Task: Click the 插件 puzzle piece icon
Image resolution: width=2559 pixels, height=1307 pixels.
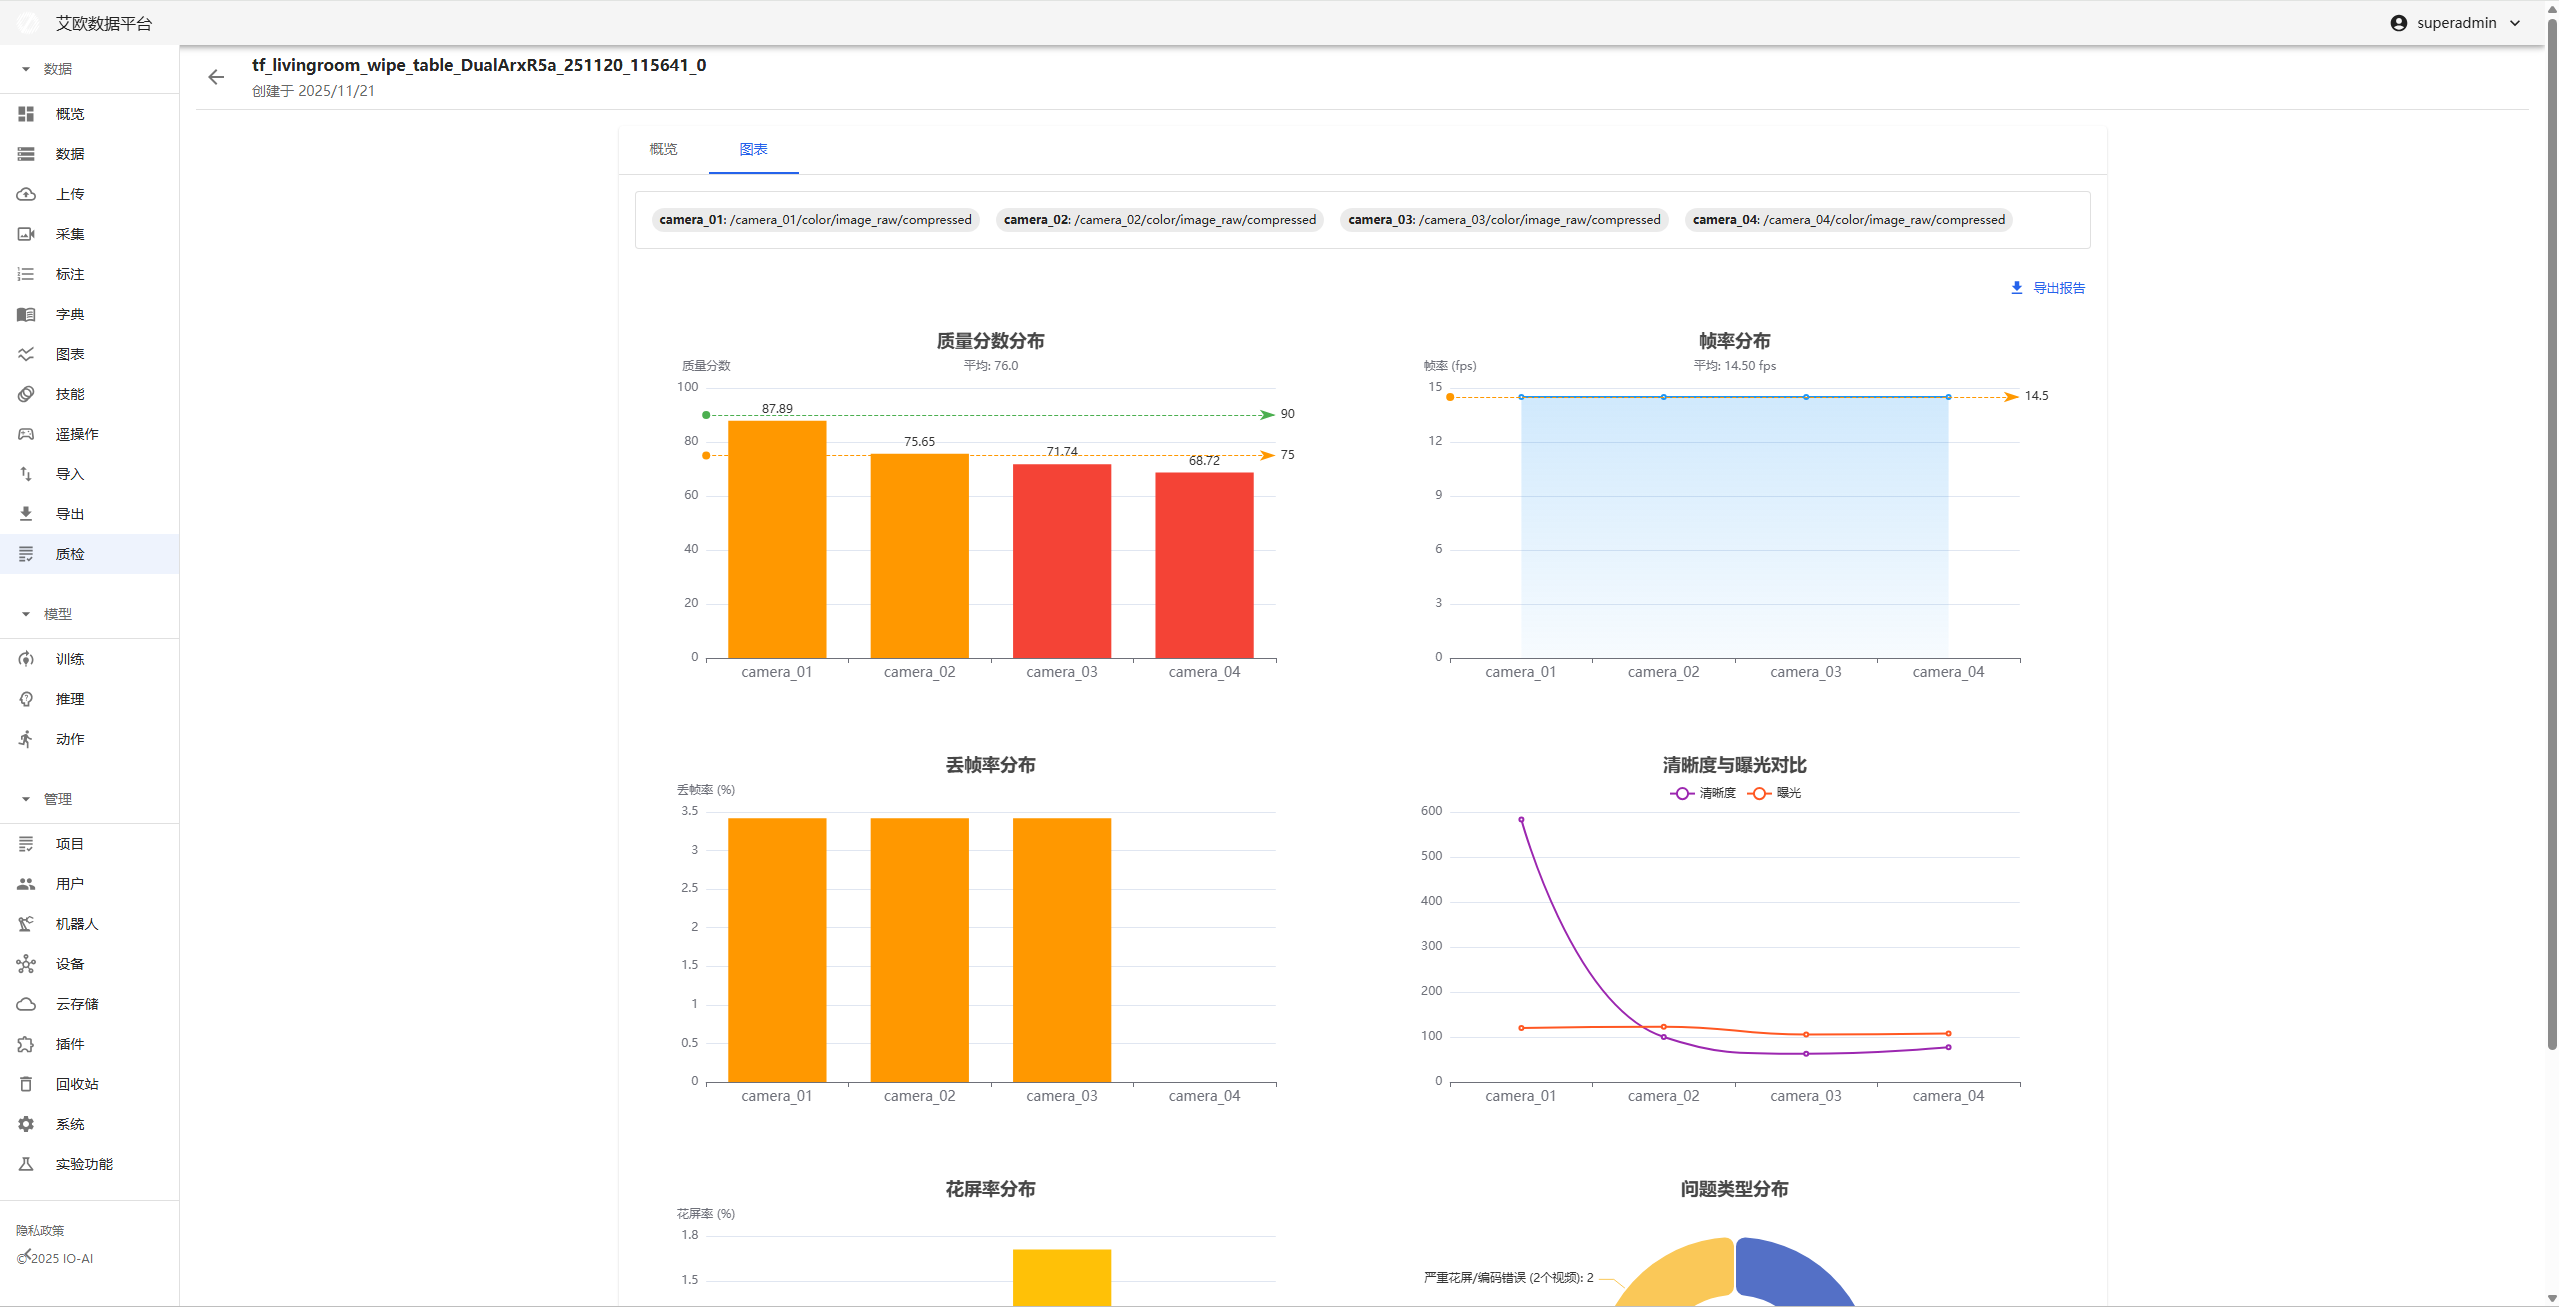Action: 26,1044
